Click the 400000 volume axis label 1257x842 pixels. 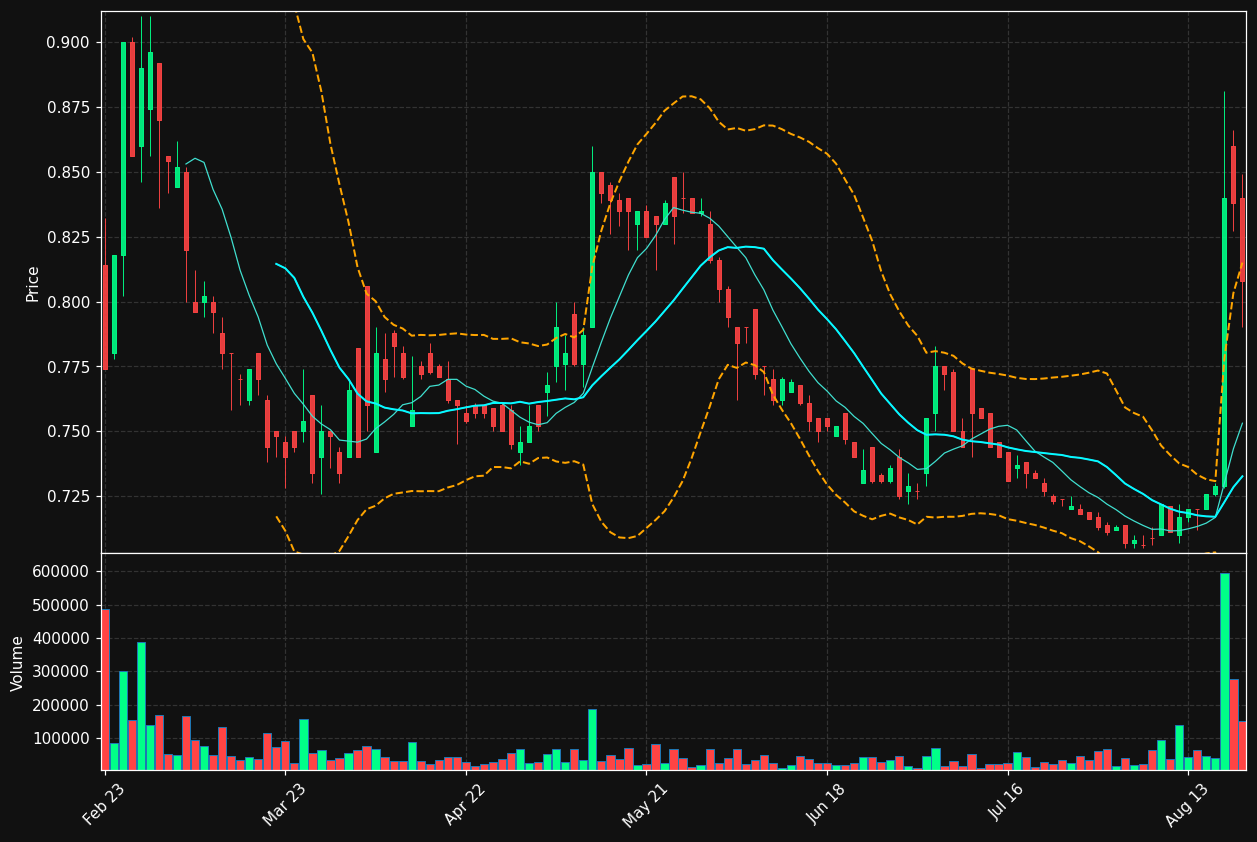click(62, 639)
